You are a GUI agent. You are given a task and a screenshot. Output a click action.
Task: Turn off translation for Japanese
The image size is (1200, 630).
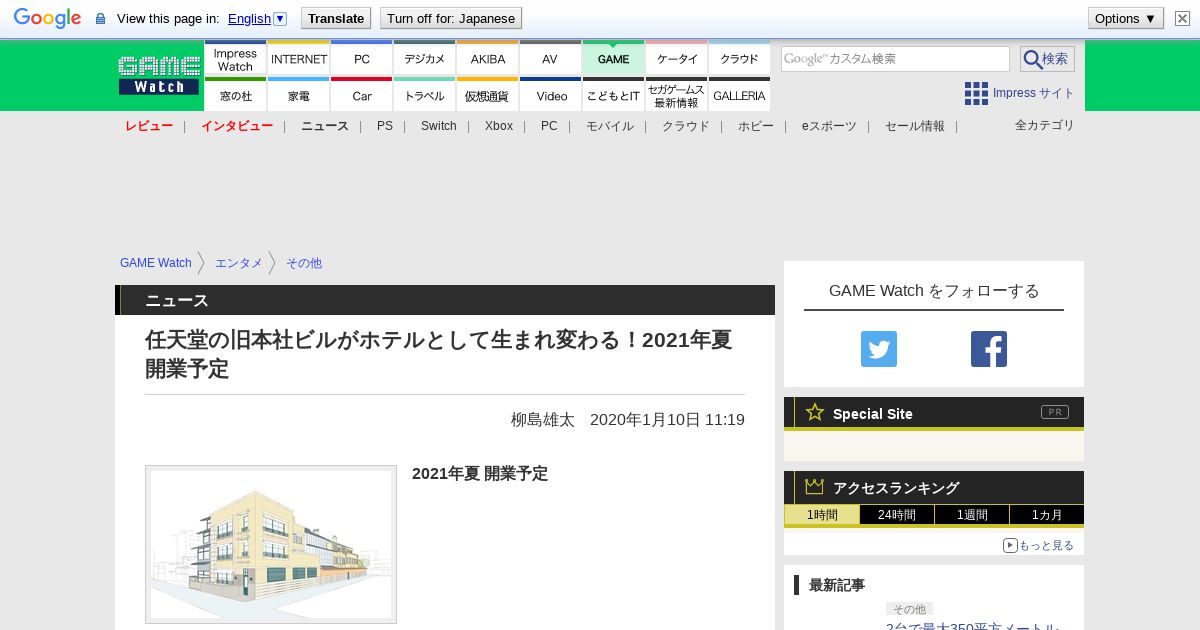pos(451,18)
